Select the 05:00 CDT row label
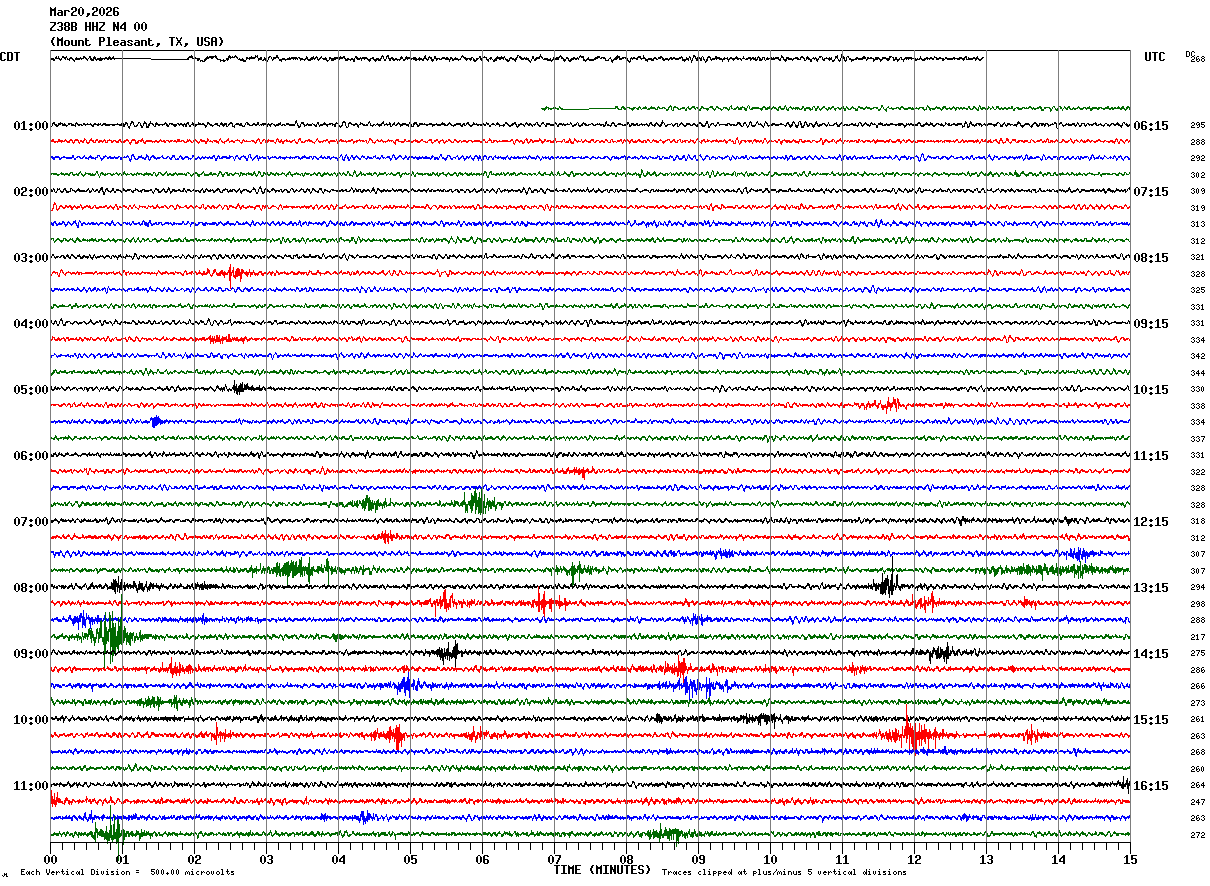Screen dimensions: 1210x886 (x=31, y=390)
